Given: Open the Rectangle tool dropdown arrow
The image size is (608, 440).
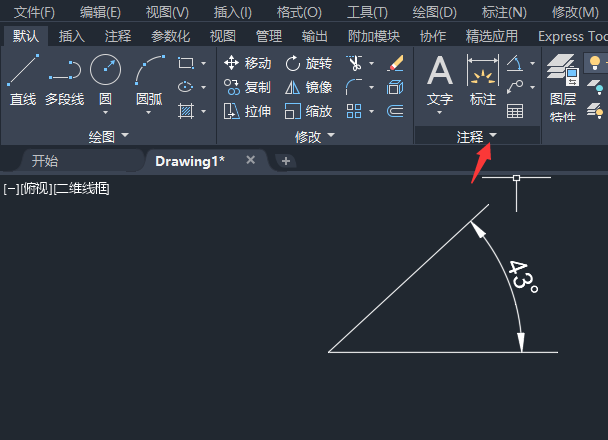Looking at the screenshot, I should (x=204, y=63).
